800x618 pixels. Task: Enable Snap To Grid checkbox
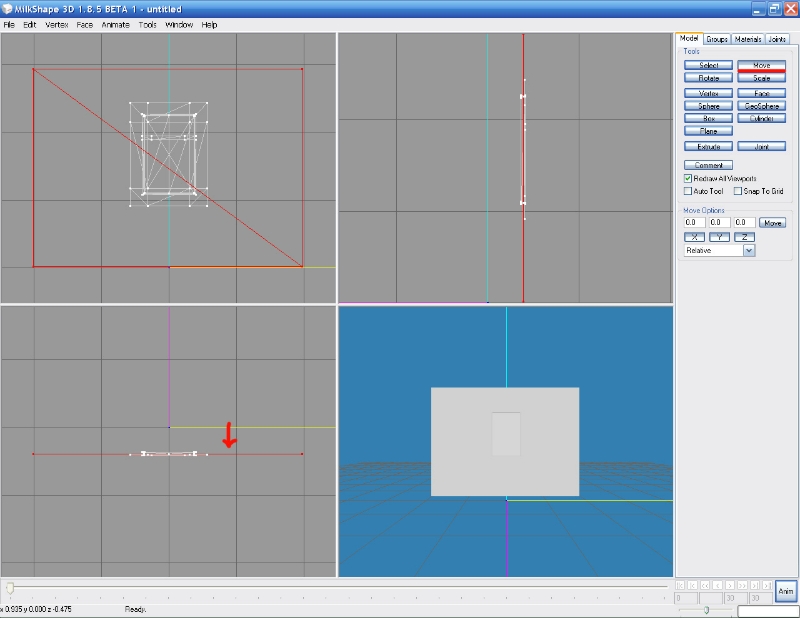[738, 191]
